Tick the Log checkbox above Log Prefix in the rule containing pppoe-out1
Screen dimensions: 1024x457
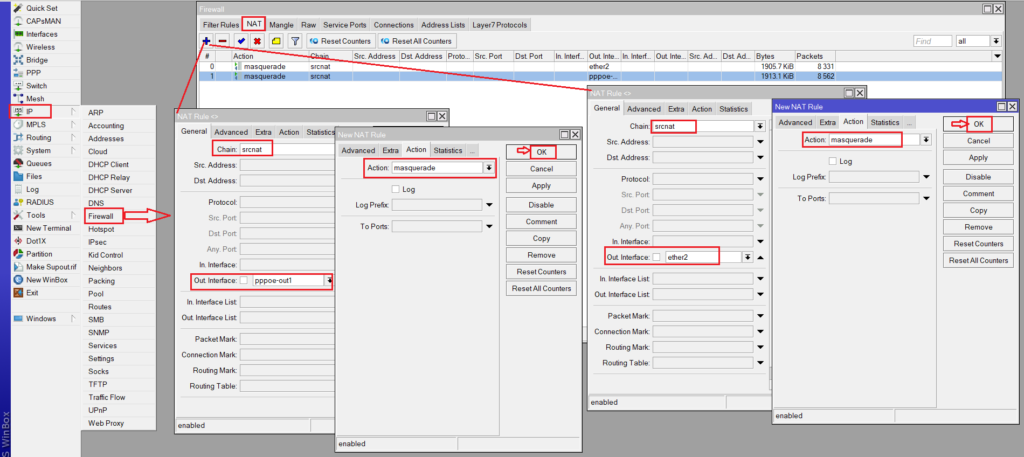[396, 188]
